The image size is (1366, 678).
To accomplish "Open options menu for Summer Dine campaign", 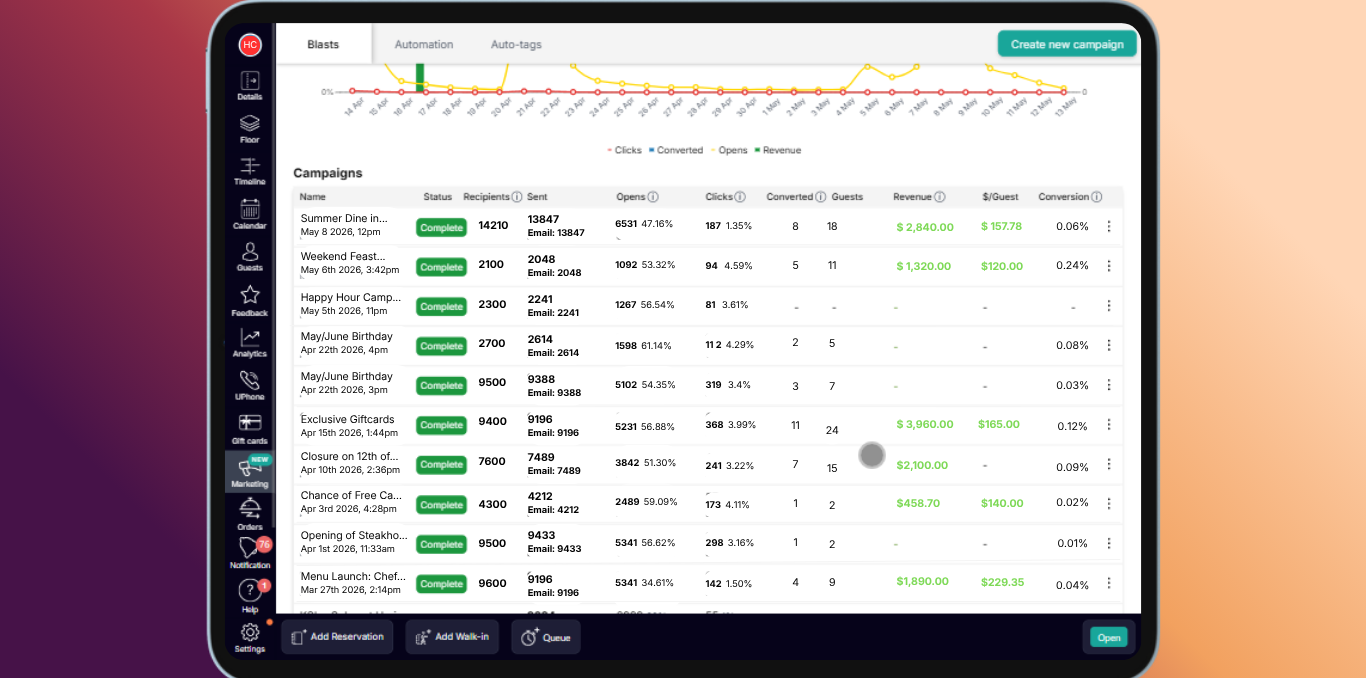I will pyautogui.click(x=1109, y=227).
